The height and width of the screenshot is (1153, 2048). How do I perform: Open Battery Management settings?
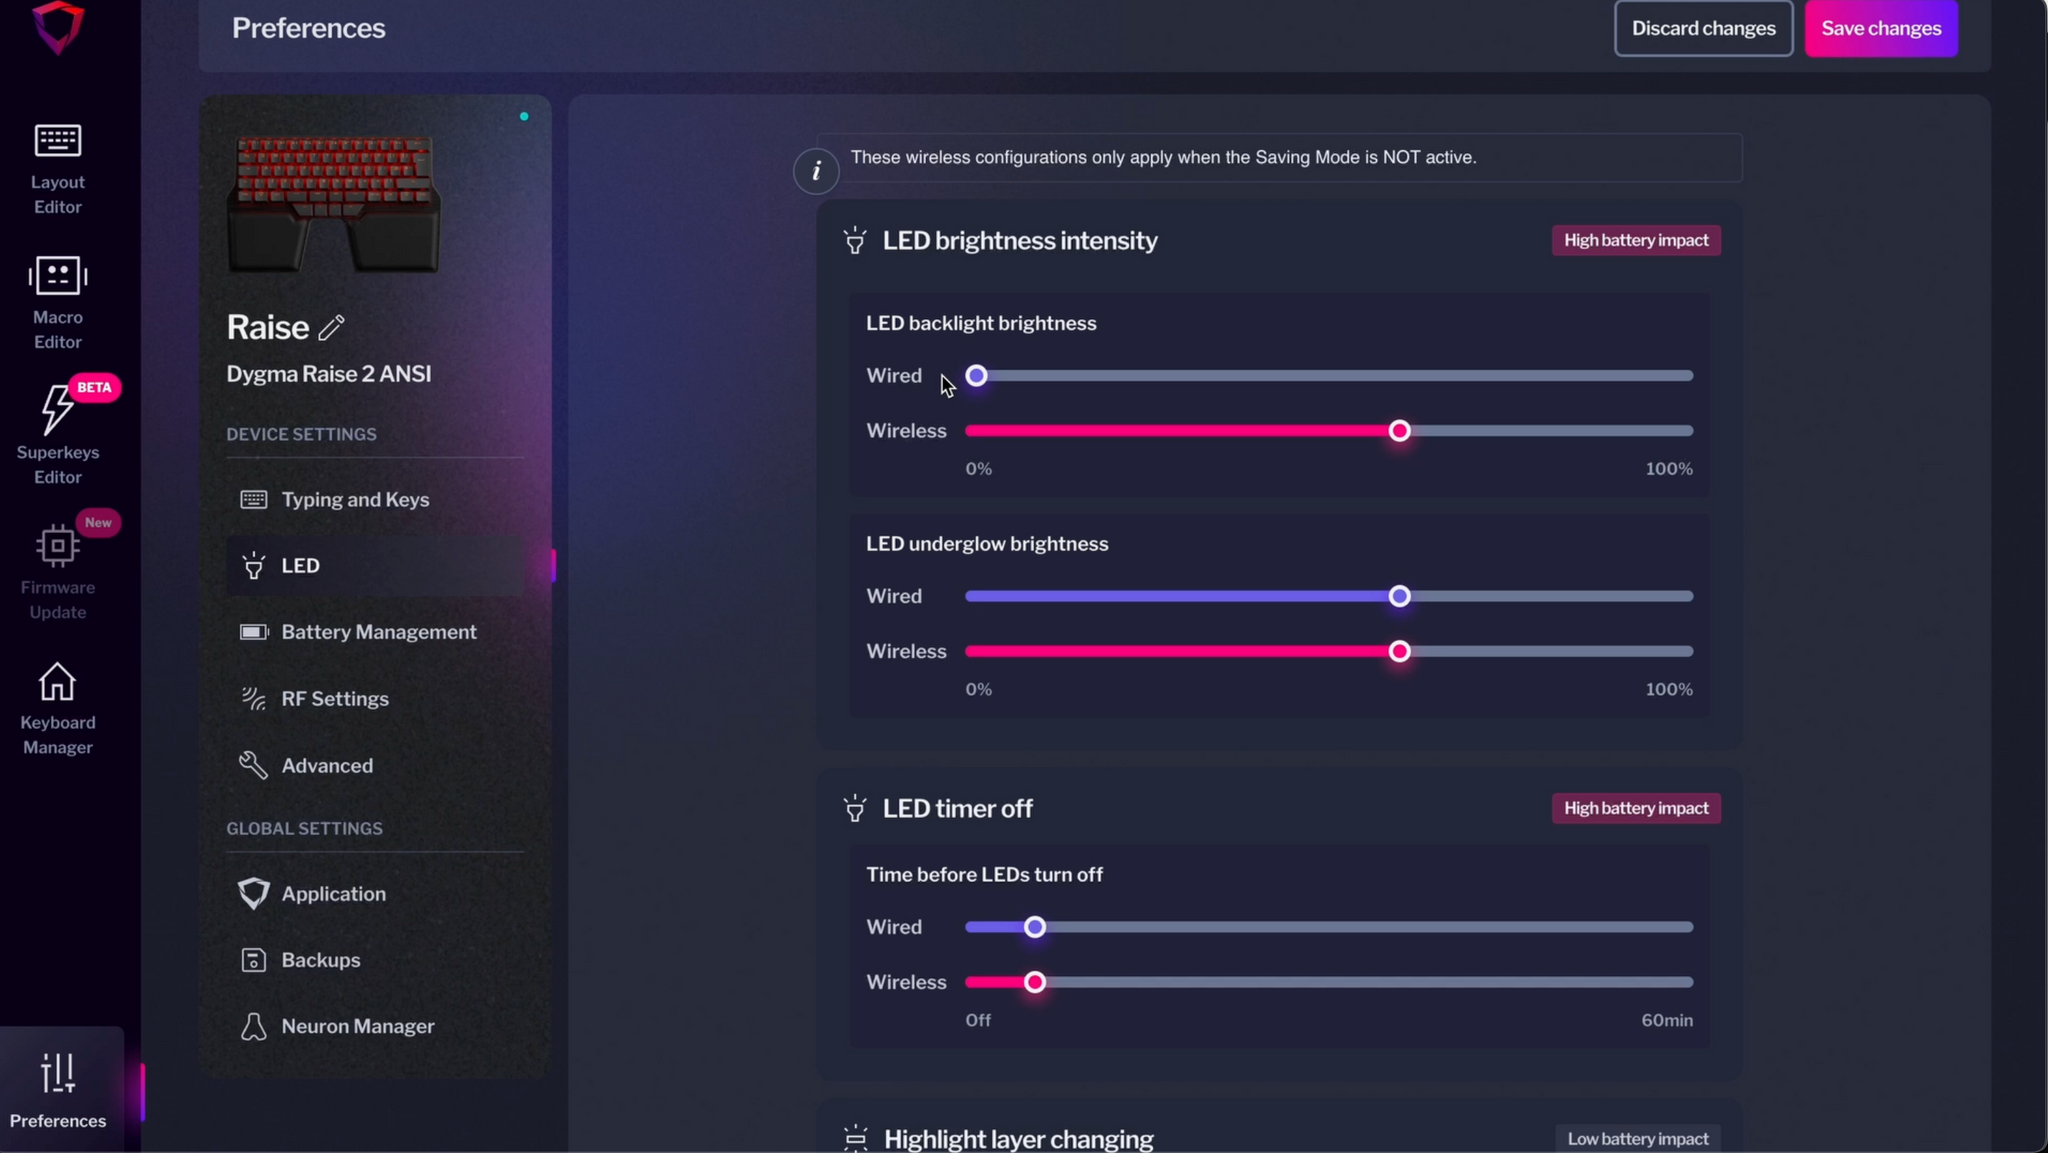[378, 632]
